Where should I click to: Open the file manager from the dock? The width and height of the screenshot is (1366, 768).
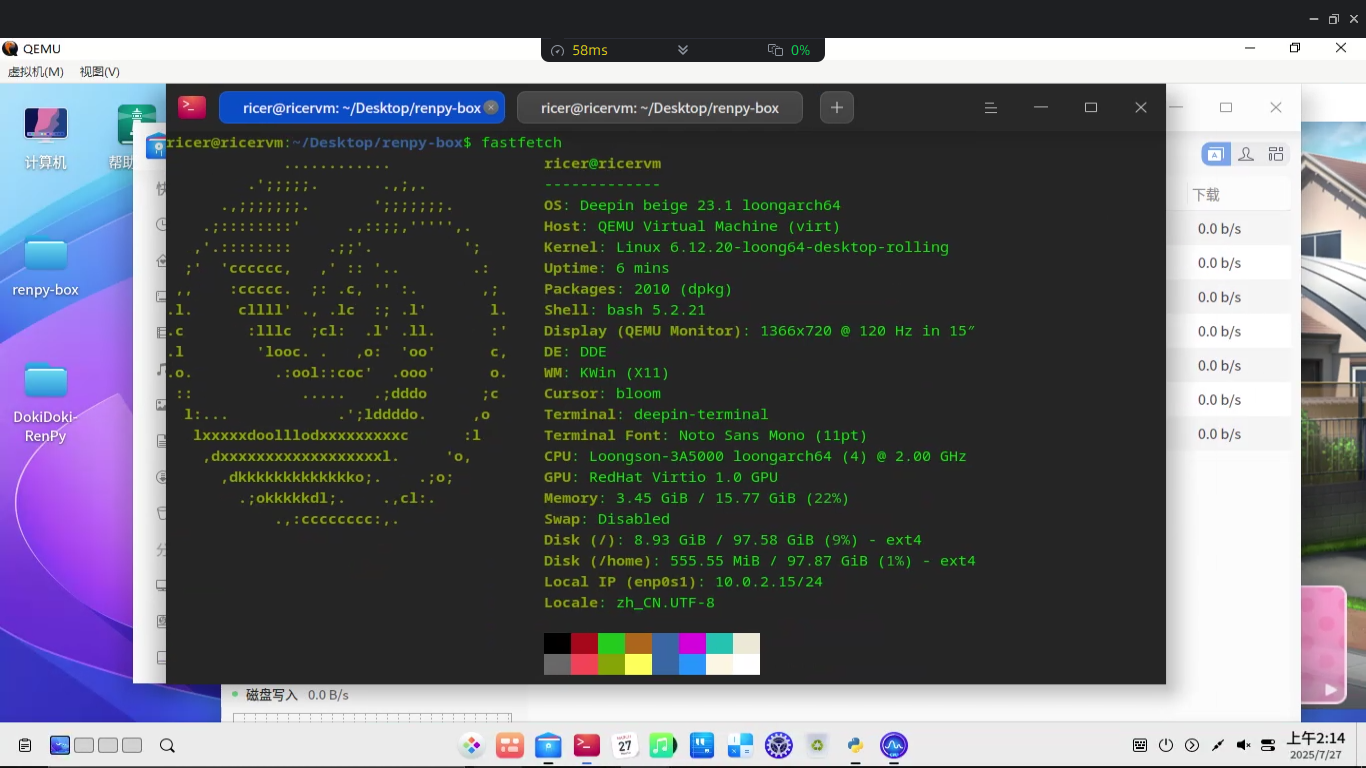[x=548, y=745]
